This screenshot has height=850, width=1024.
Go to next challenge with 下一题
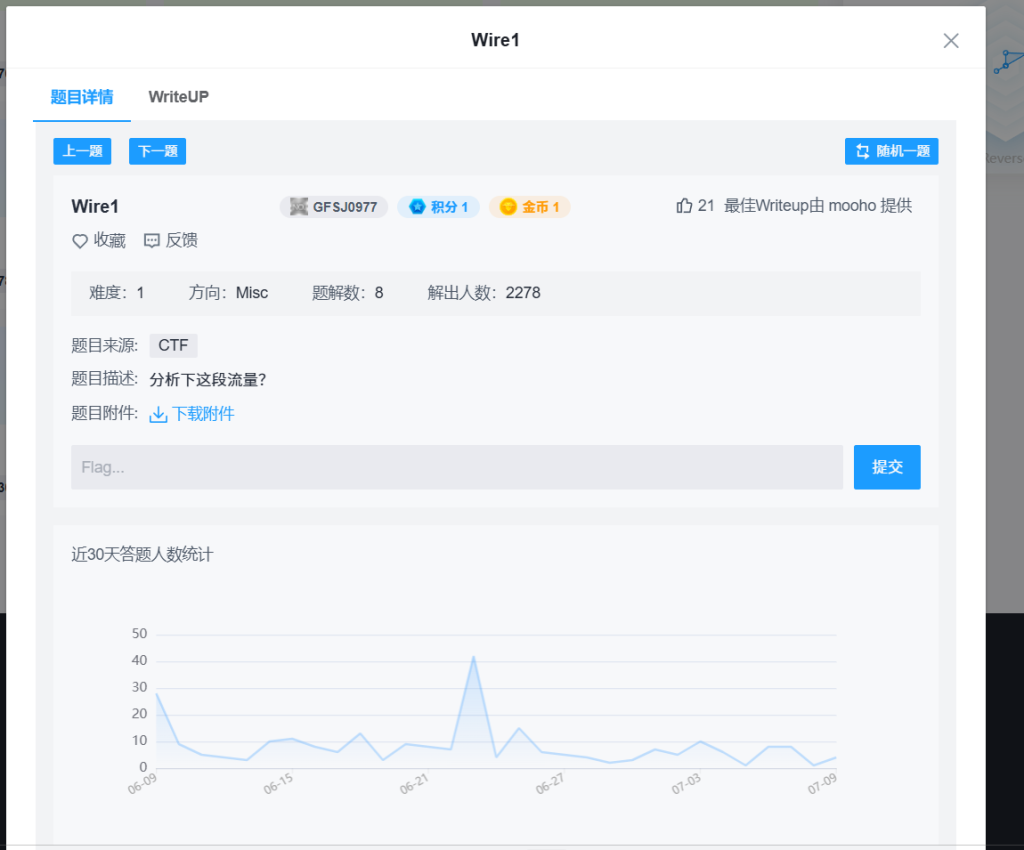157,151
